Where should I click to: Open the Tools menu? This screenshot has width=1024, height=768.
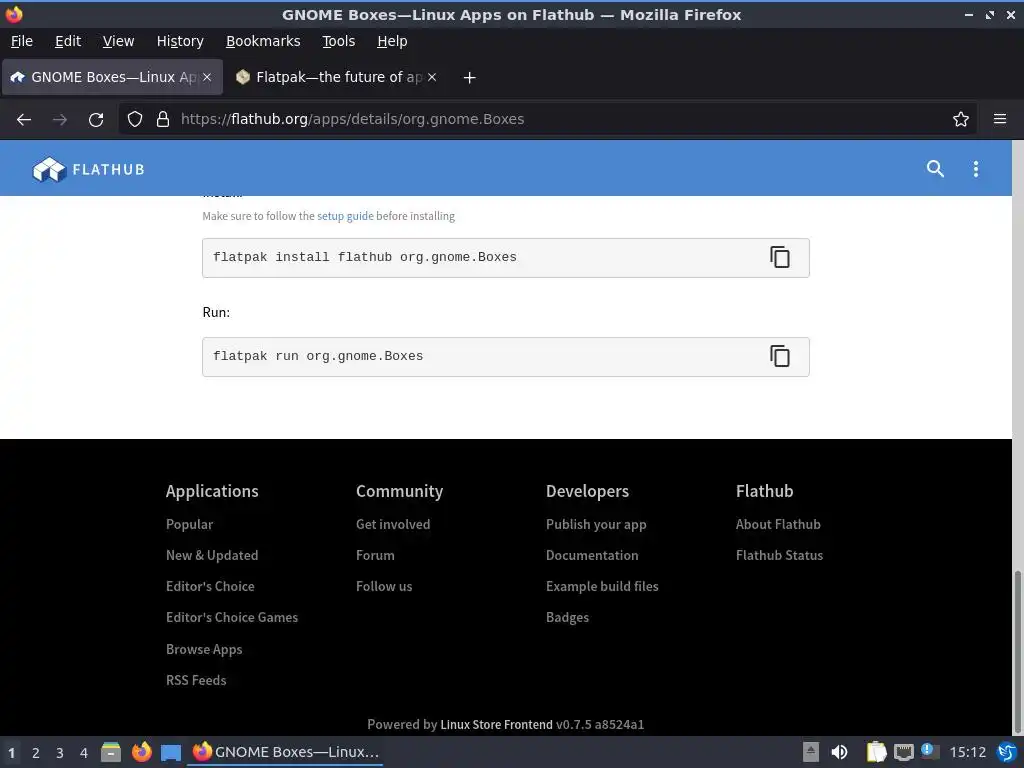click(x=339, y=41)
